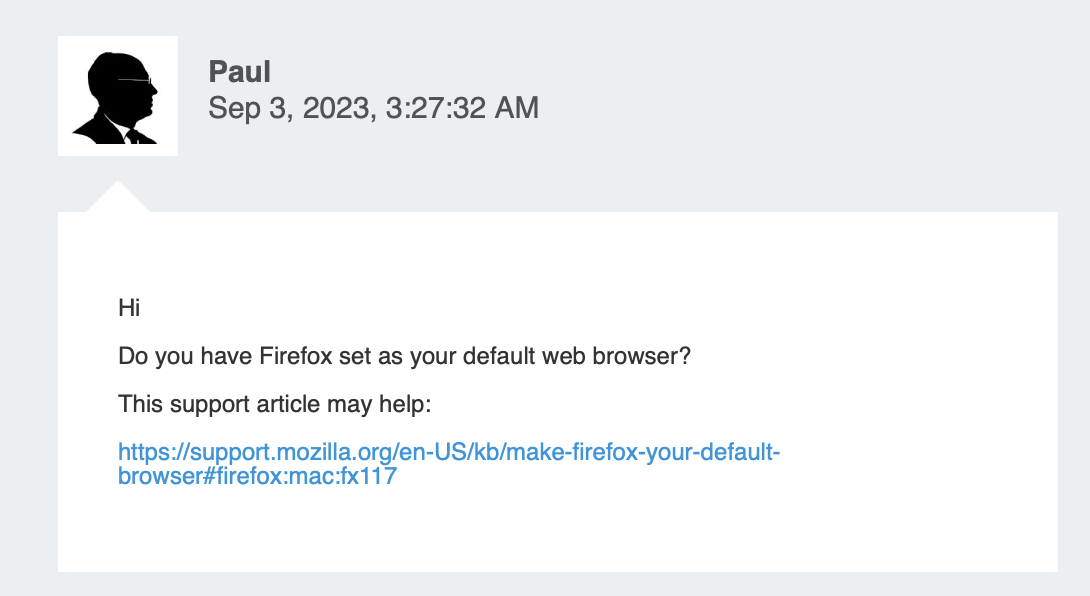This screenshot has height=596, width=1090.
Task: Click Paul's silhouette avatar image
Action: click(118, 96)
